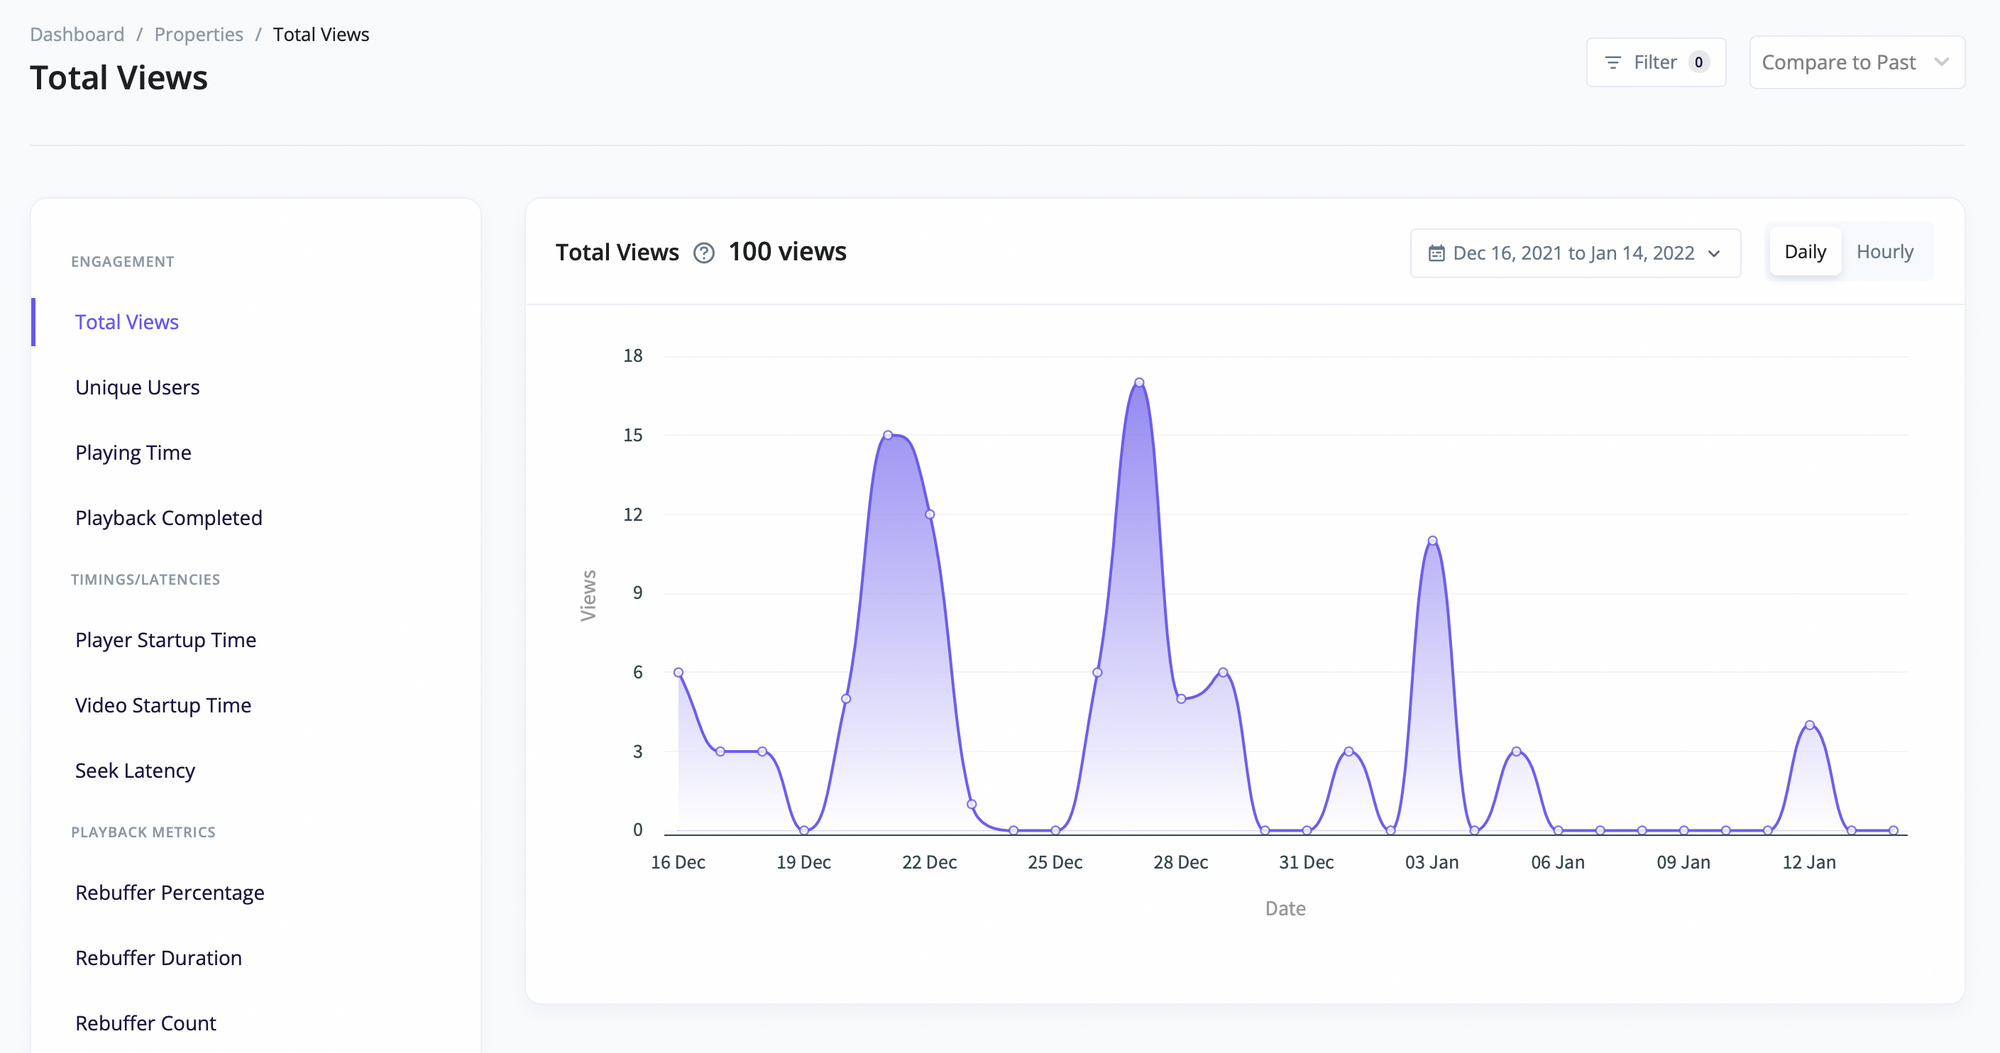Click the 15-view data point near 21 Dec
2000x1053 pixels.
tap(888, 435)
